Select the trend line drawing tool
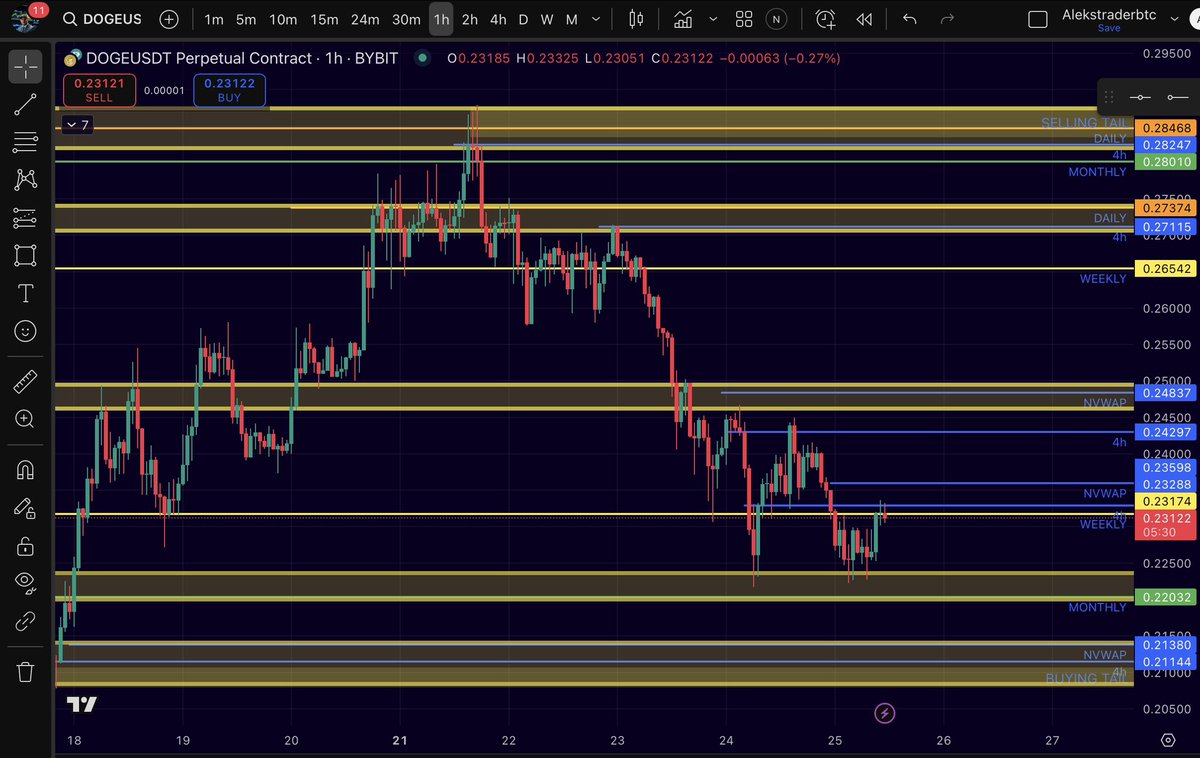This screenshot has width=1200, height=758. click(25, 104)
